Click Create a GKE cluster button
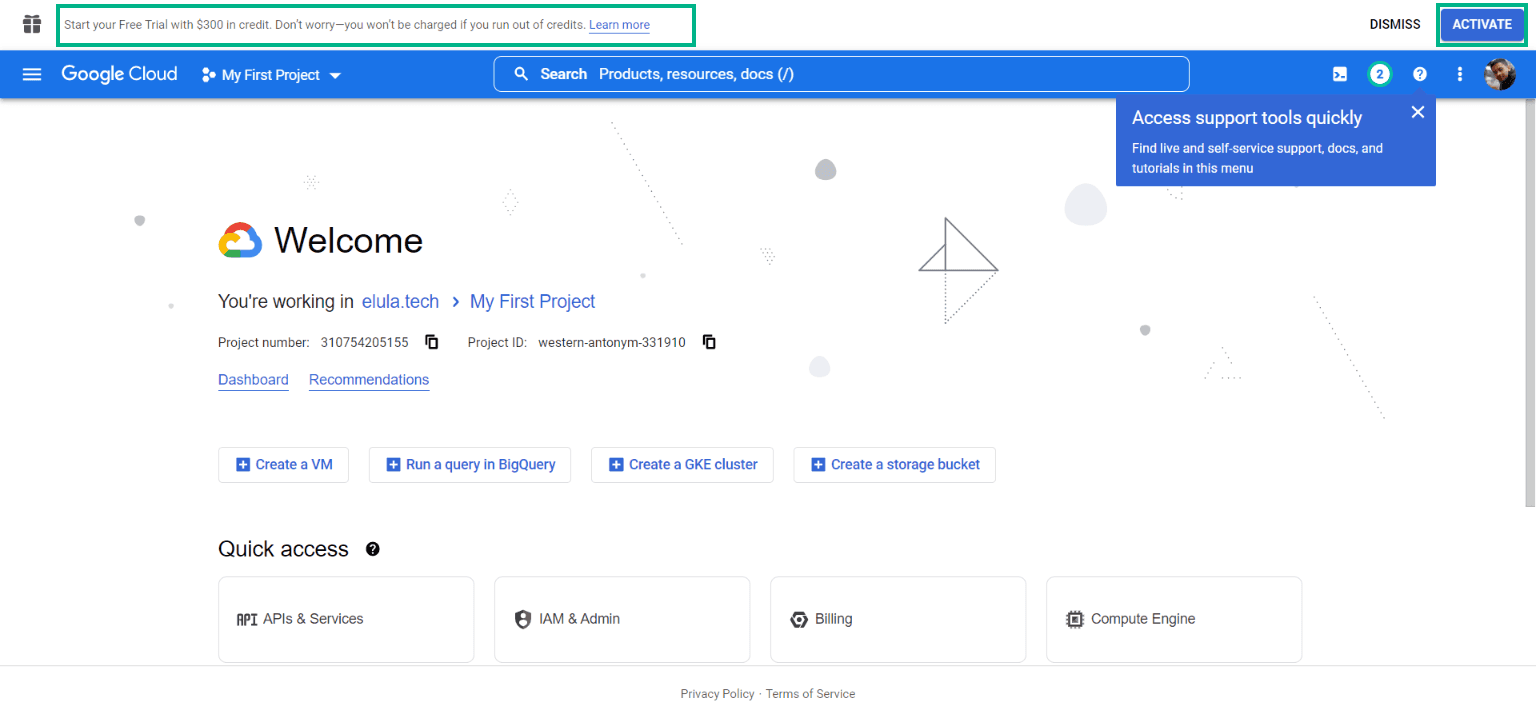This screenshot has height=722, width=1536. click(682, 465)
